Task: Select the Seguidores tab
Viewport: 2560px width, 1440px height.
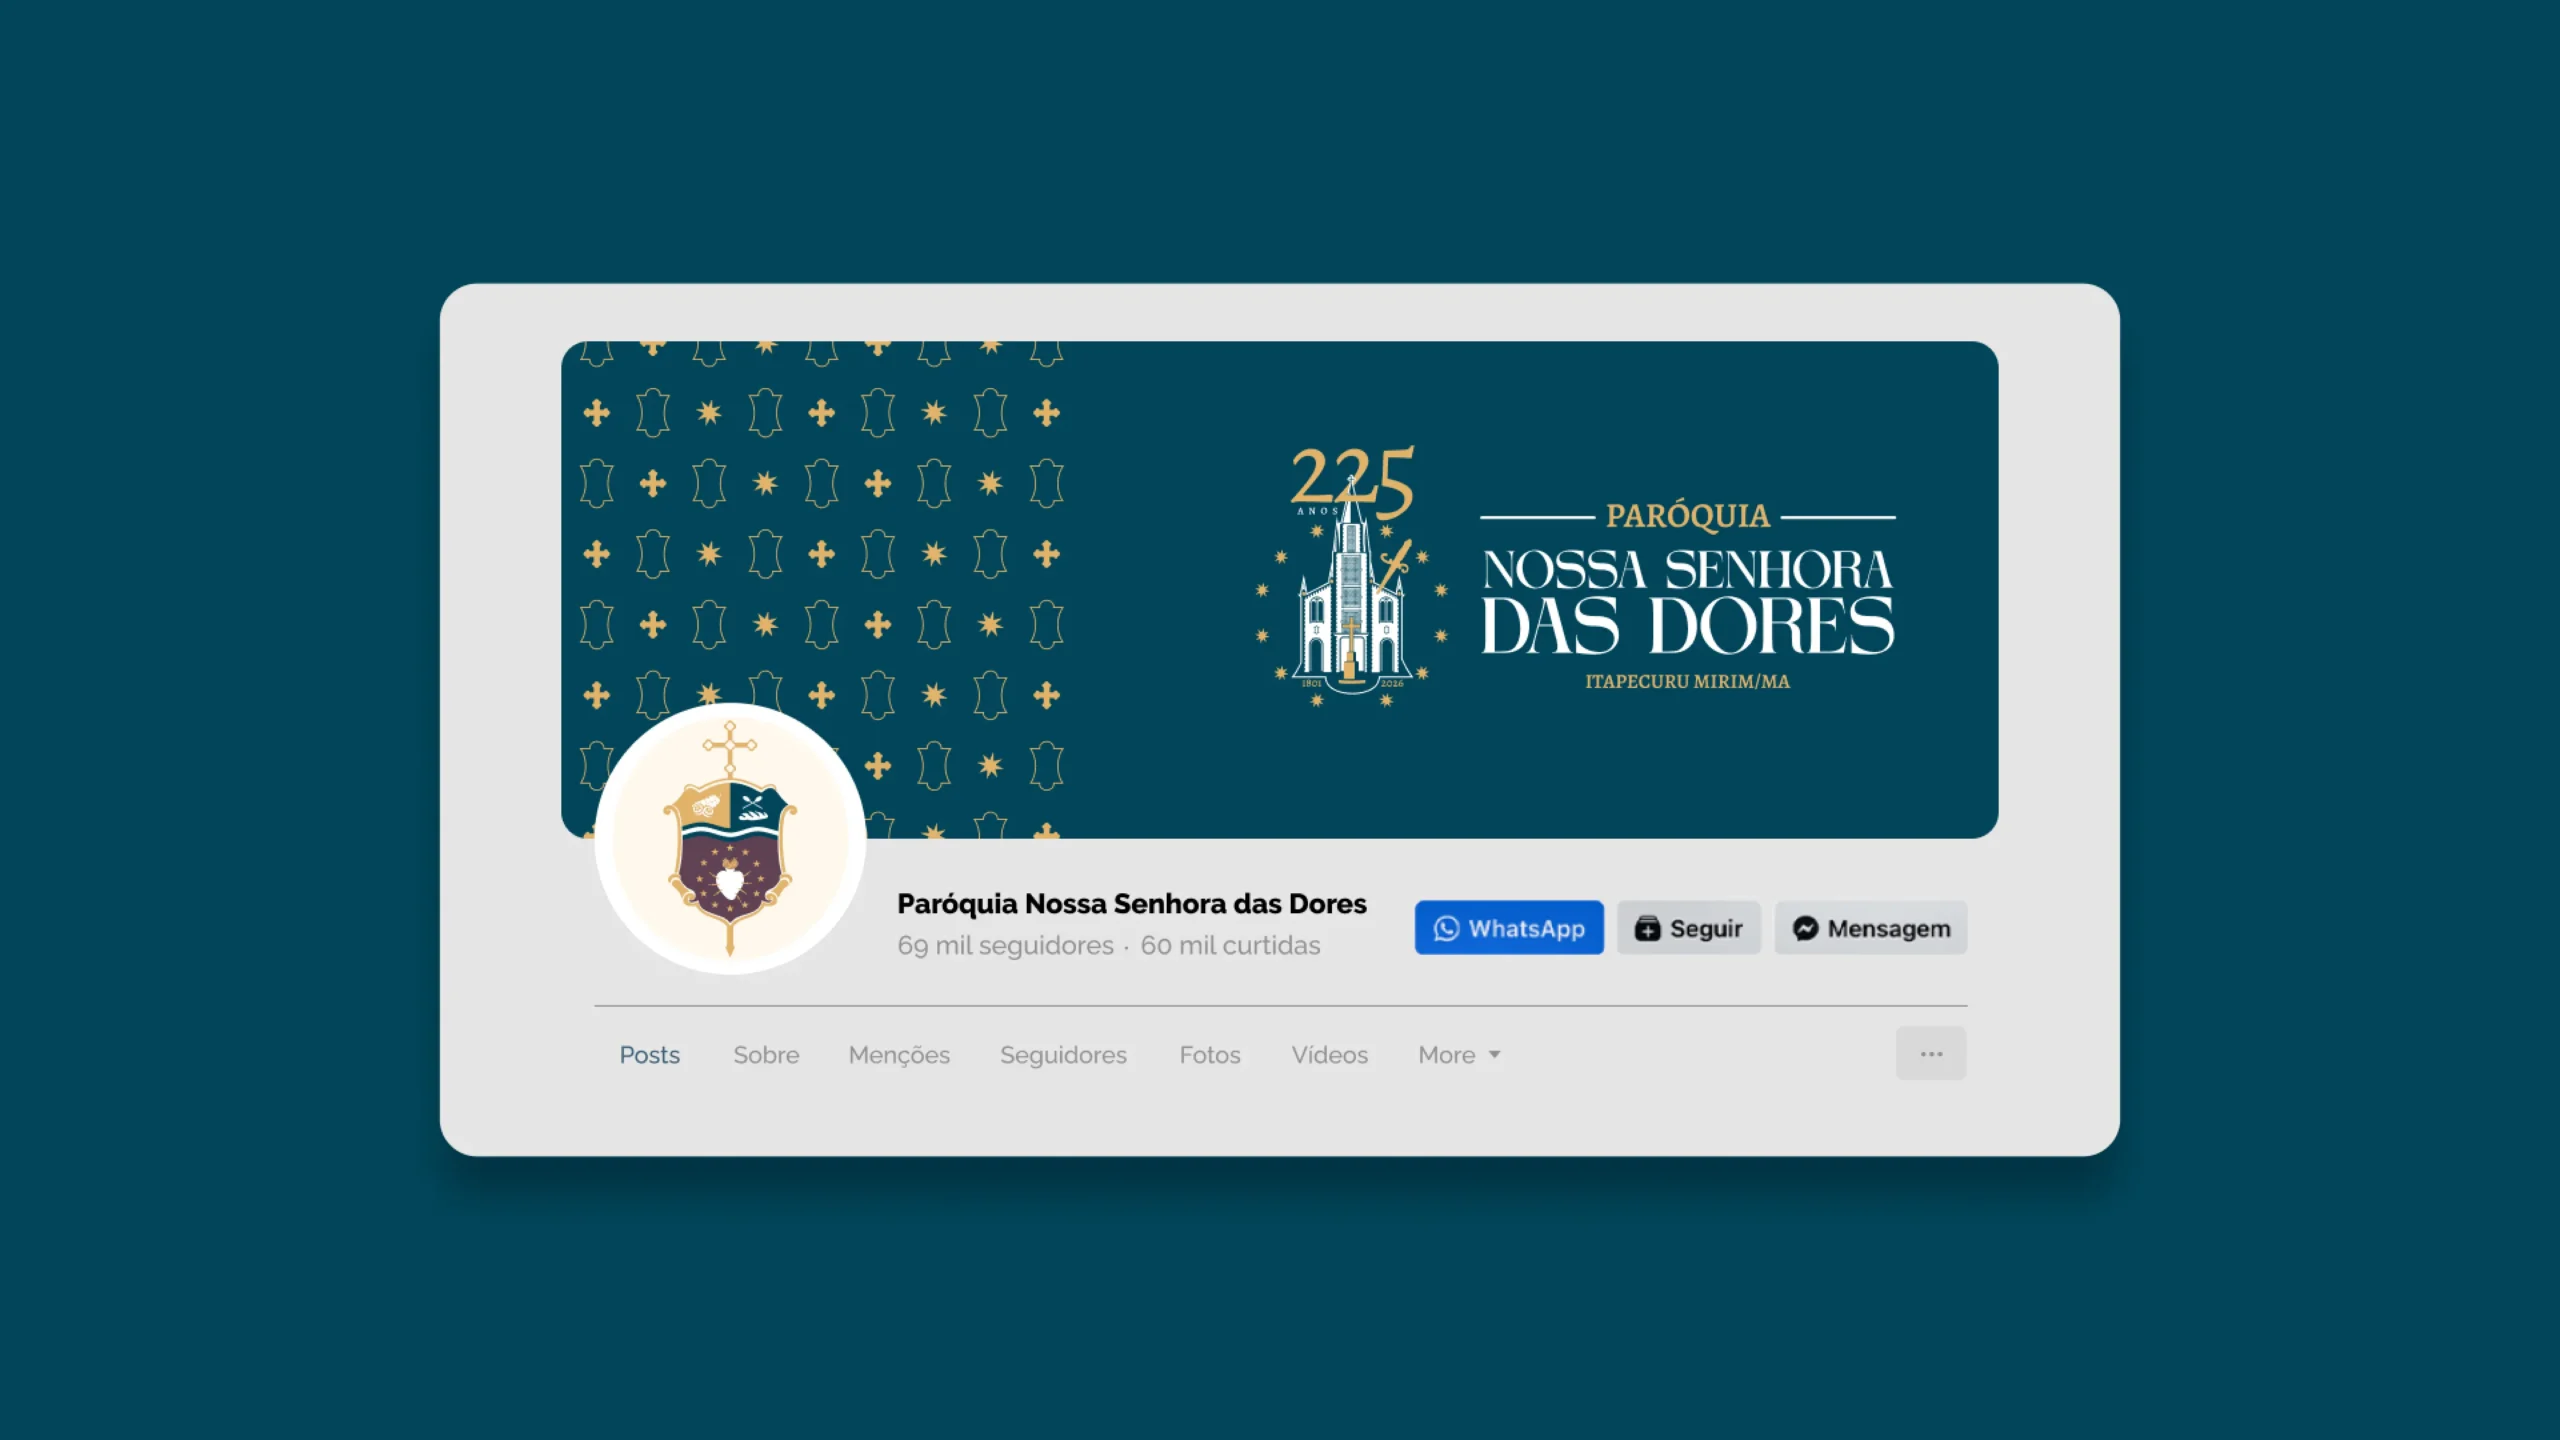Action: coord(1063,1055)
